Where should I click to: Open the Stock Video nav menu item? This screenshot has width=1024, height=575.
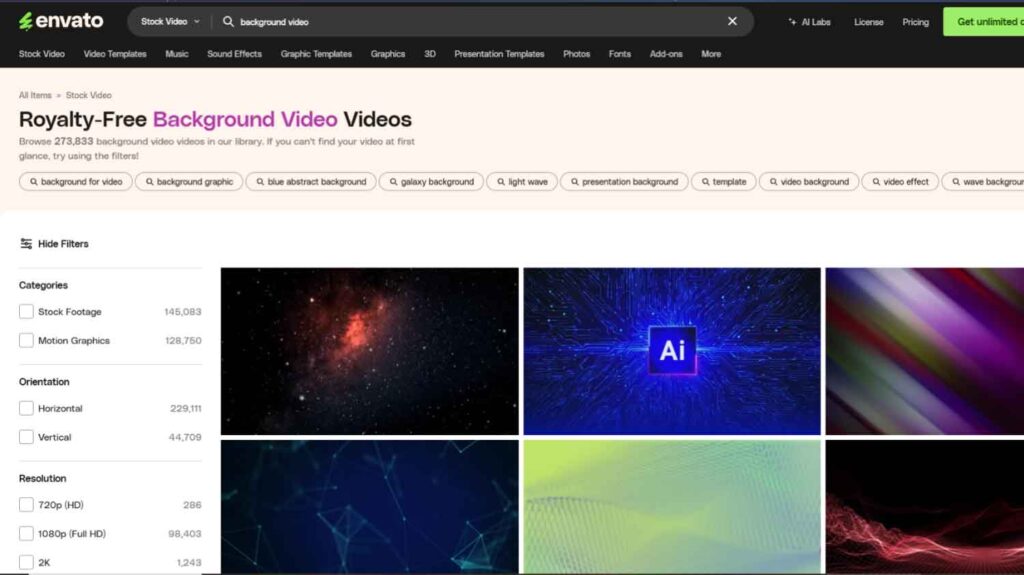click(42, 54)
